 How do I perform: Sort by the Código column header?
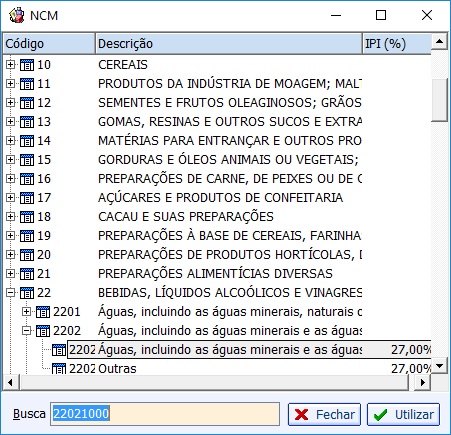coord(49,43)
